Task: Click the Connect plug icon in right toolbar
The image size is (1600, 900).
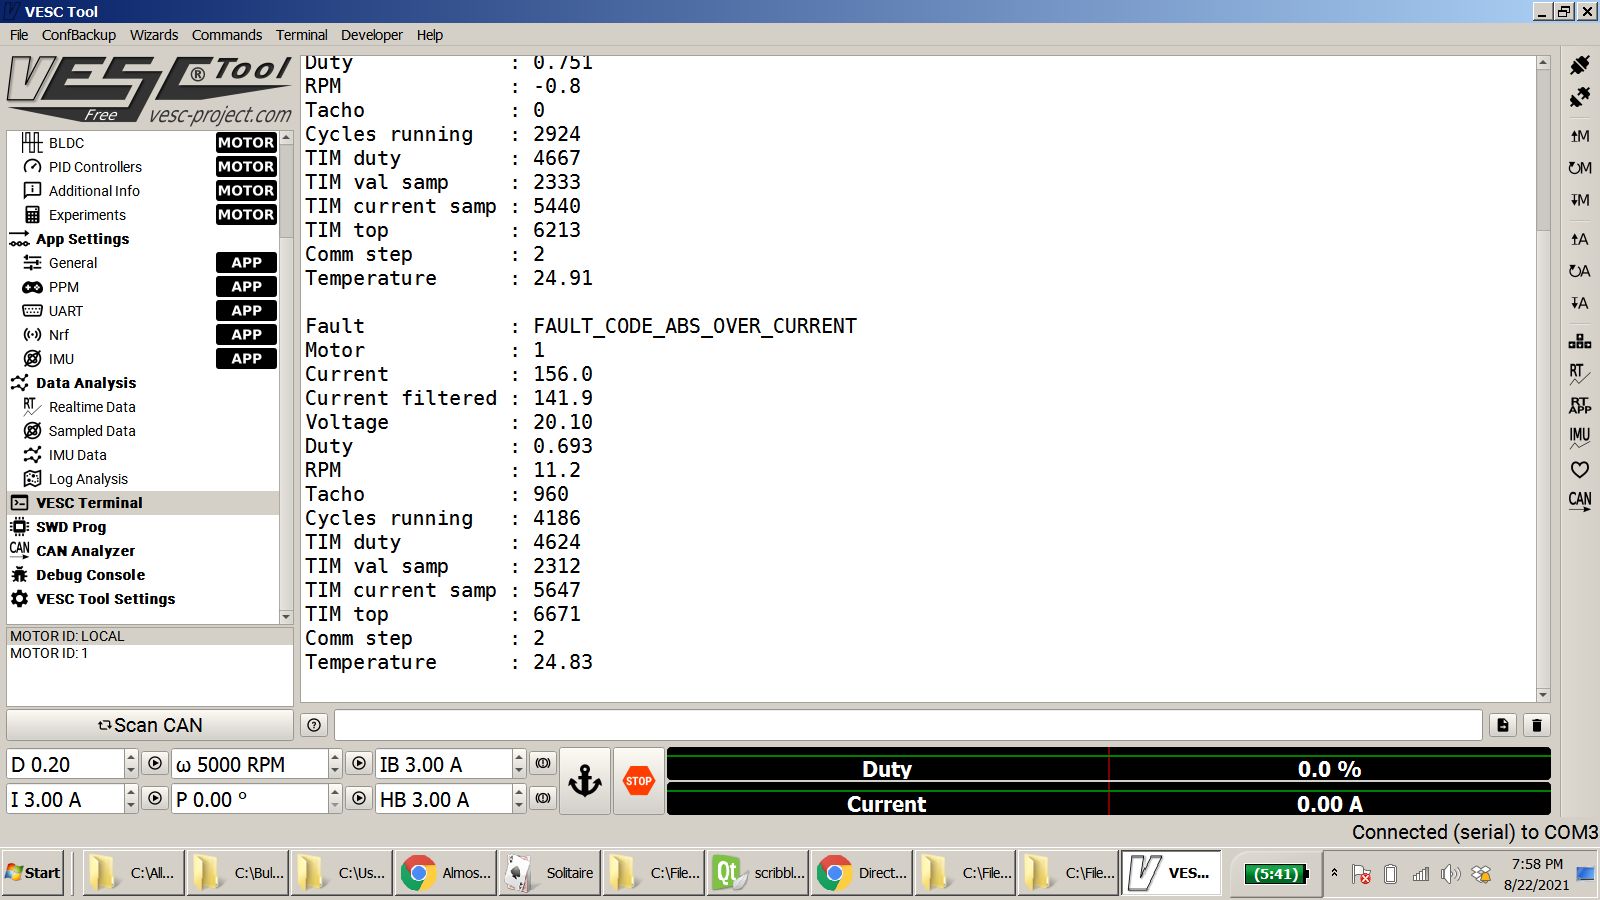Action: pos(1579,65)
